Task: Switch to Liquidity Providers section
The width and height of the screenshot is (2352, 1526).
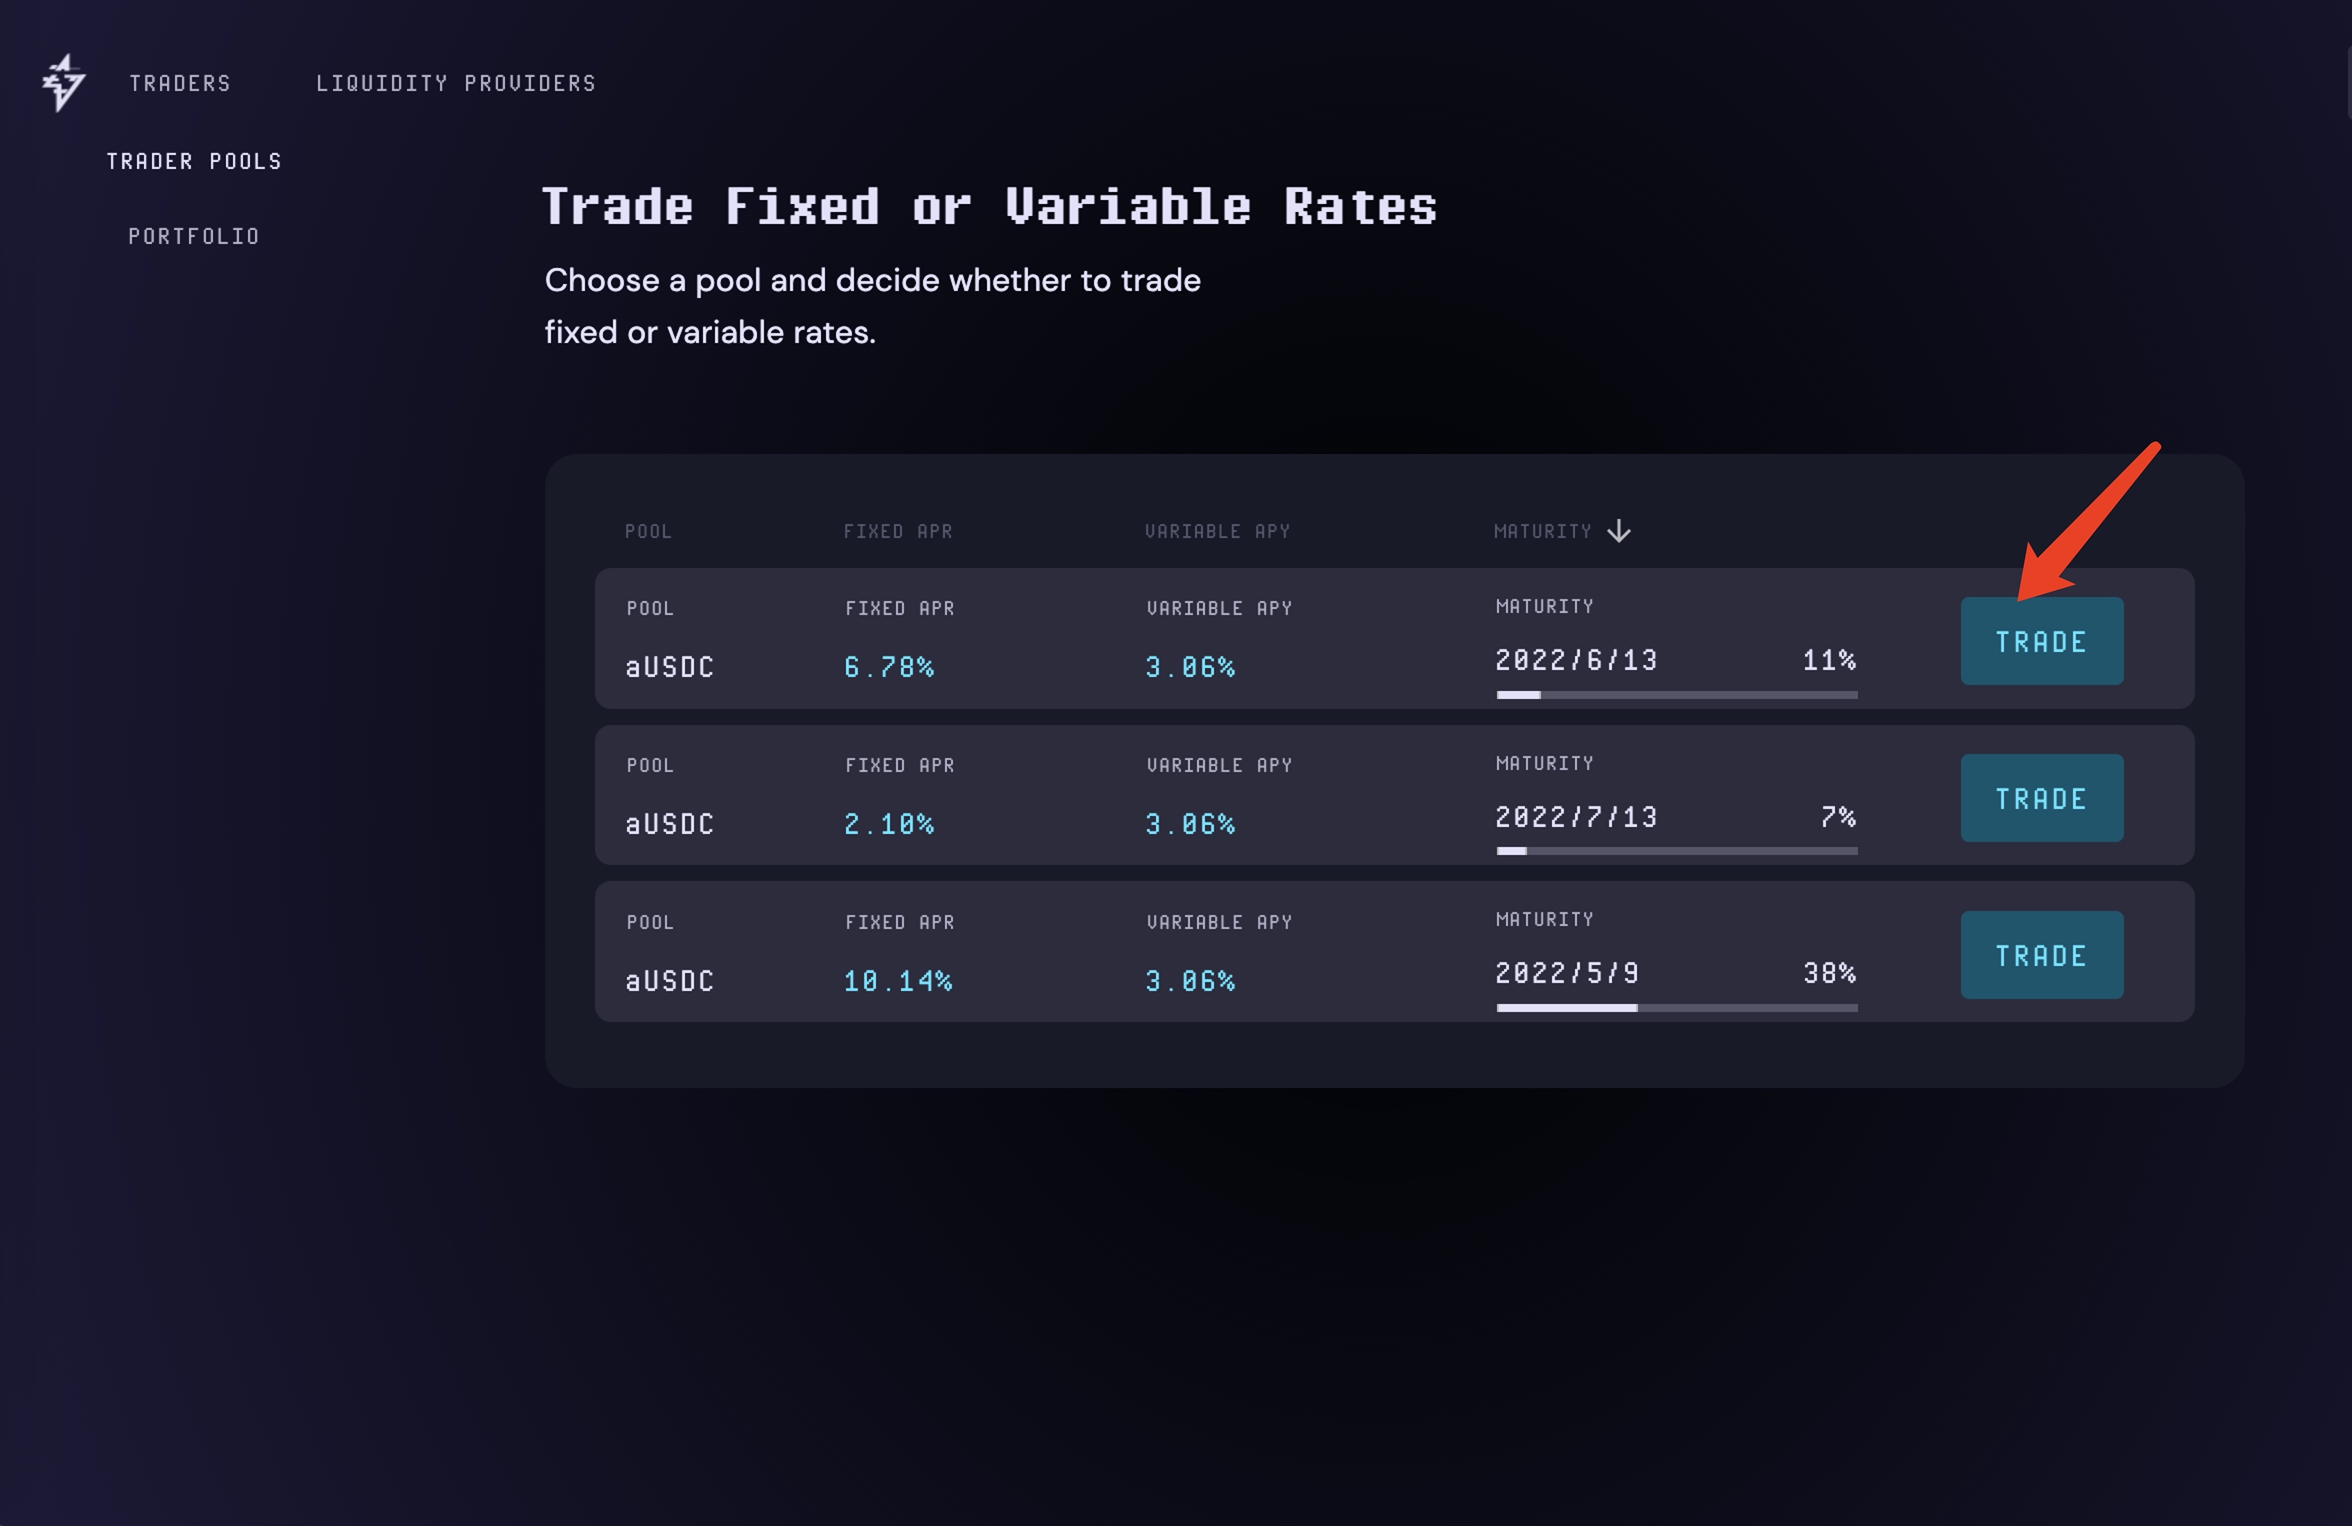Action: [456, 83]
